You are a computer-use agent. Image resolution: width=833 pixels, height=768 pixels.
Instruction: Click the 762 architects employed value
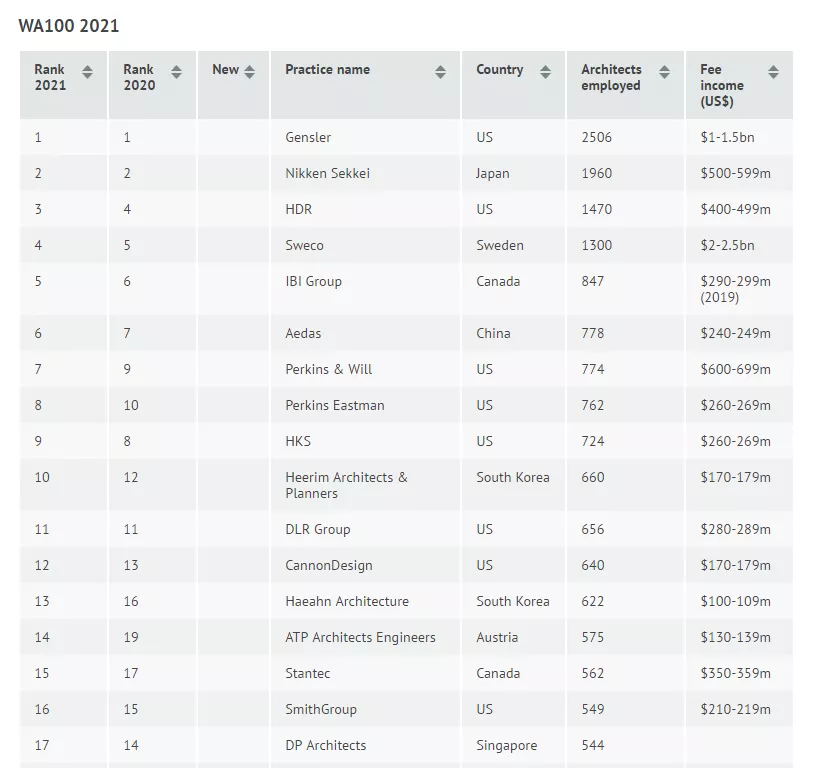593,405
